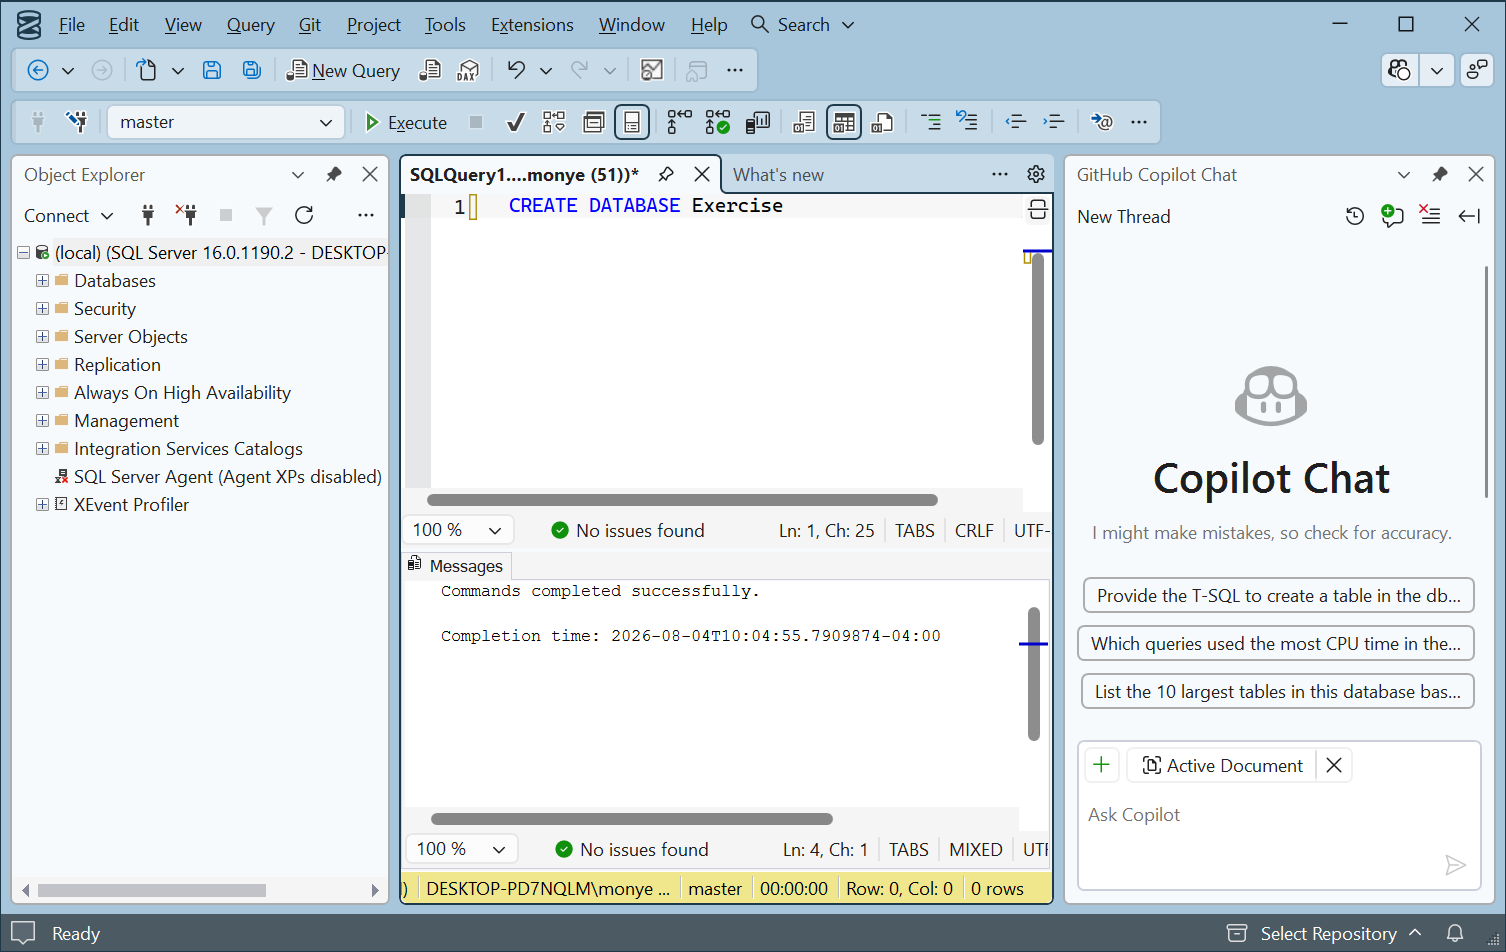Open the Tools menu
This screenshot has width=1506, height=952.
click(x=445, y=25)
